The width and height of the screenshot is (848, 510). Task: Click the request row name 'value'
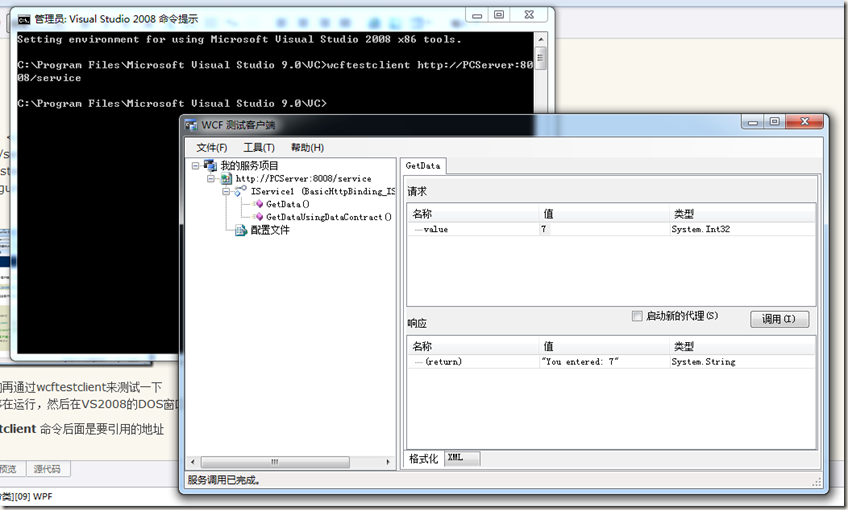pyautogui.click(x=435, y=229)
